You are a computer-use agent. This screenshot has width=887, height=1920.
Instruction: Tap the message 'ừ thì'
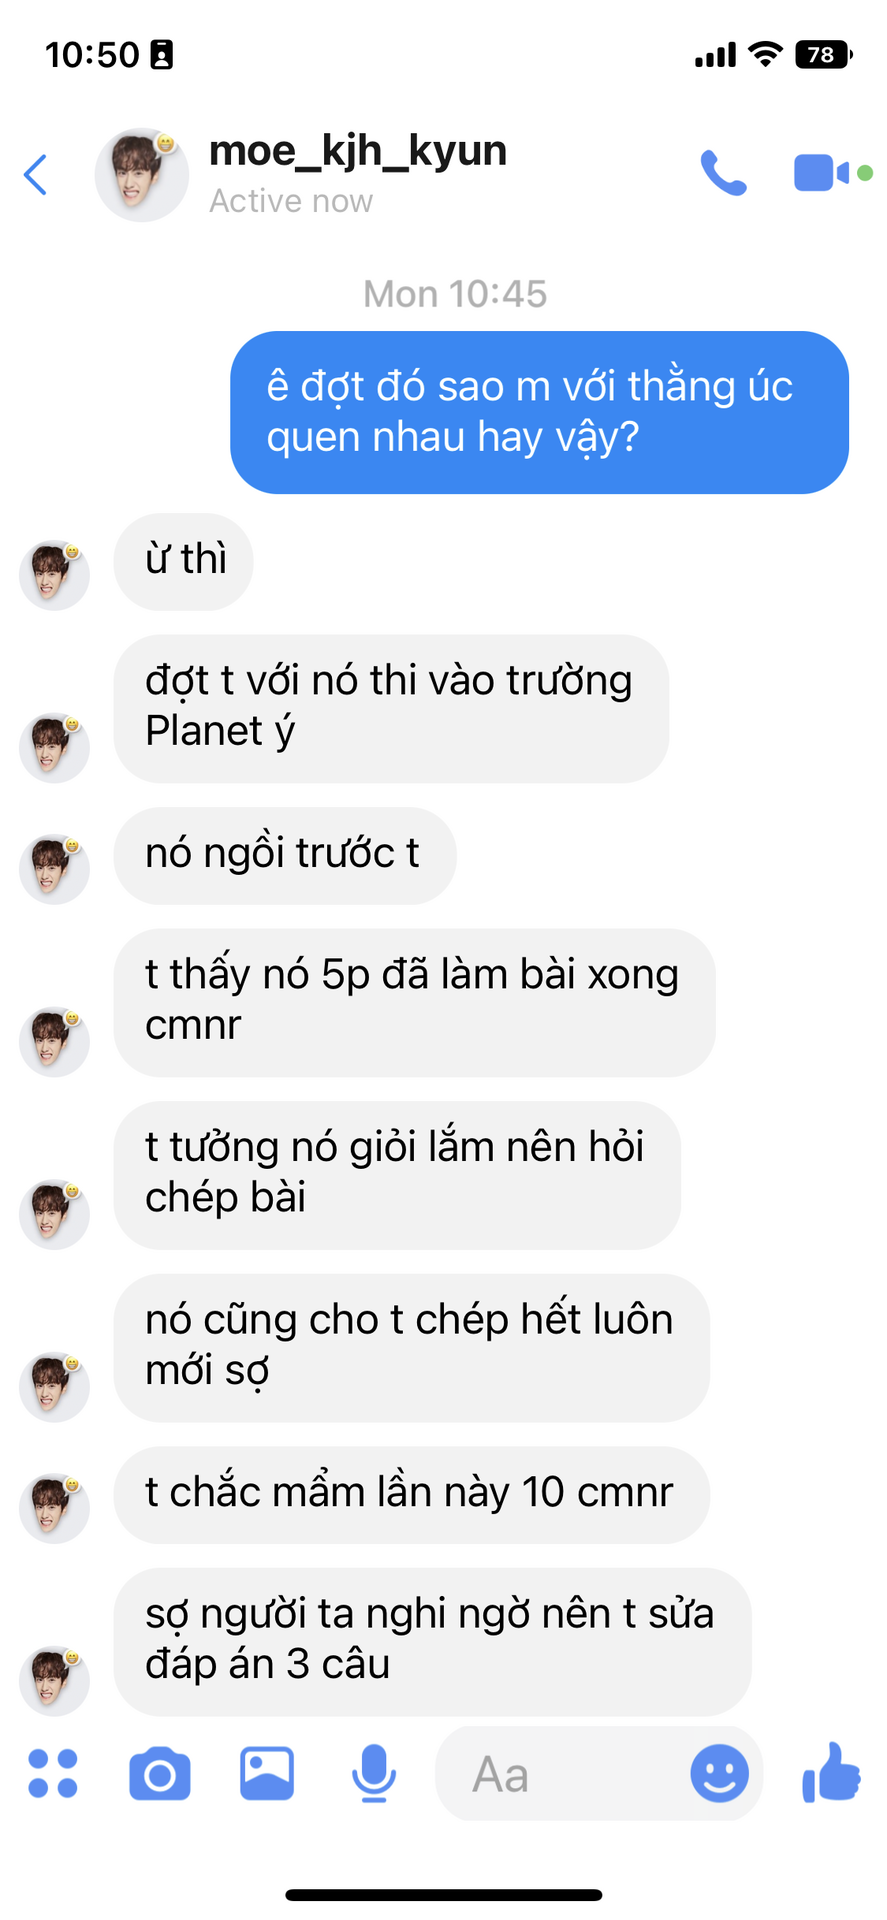[x=183, y=561]
